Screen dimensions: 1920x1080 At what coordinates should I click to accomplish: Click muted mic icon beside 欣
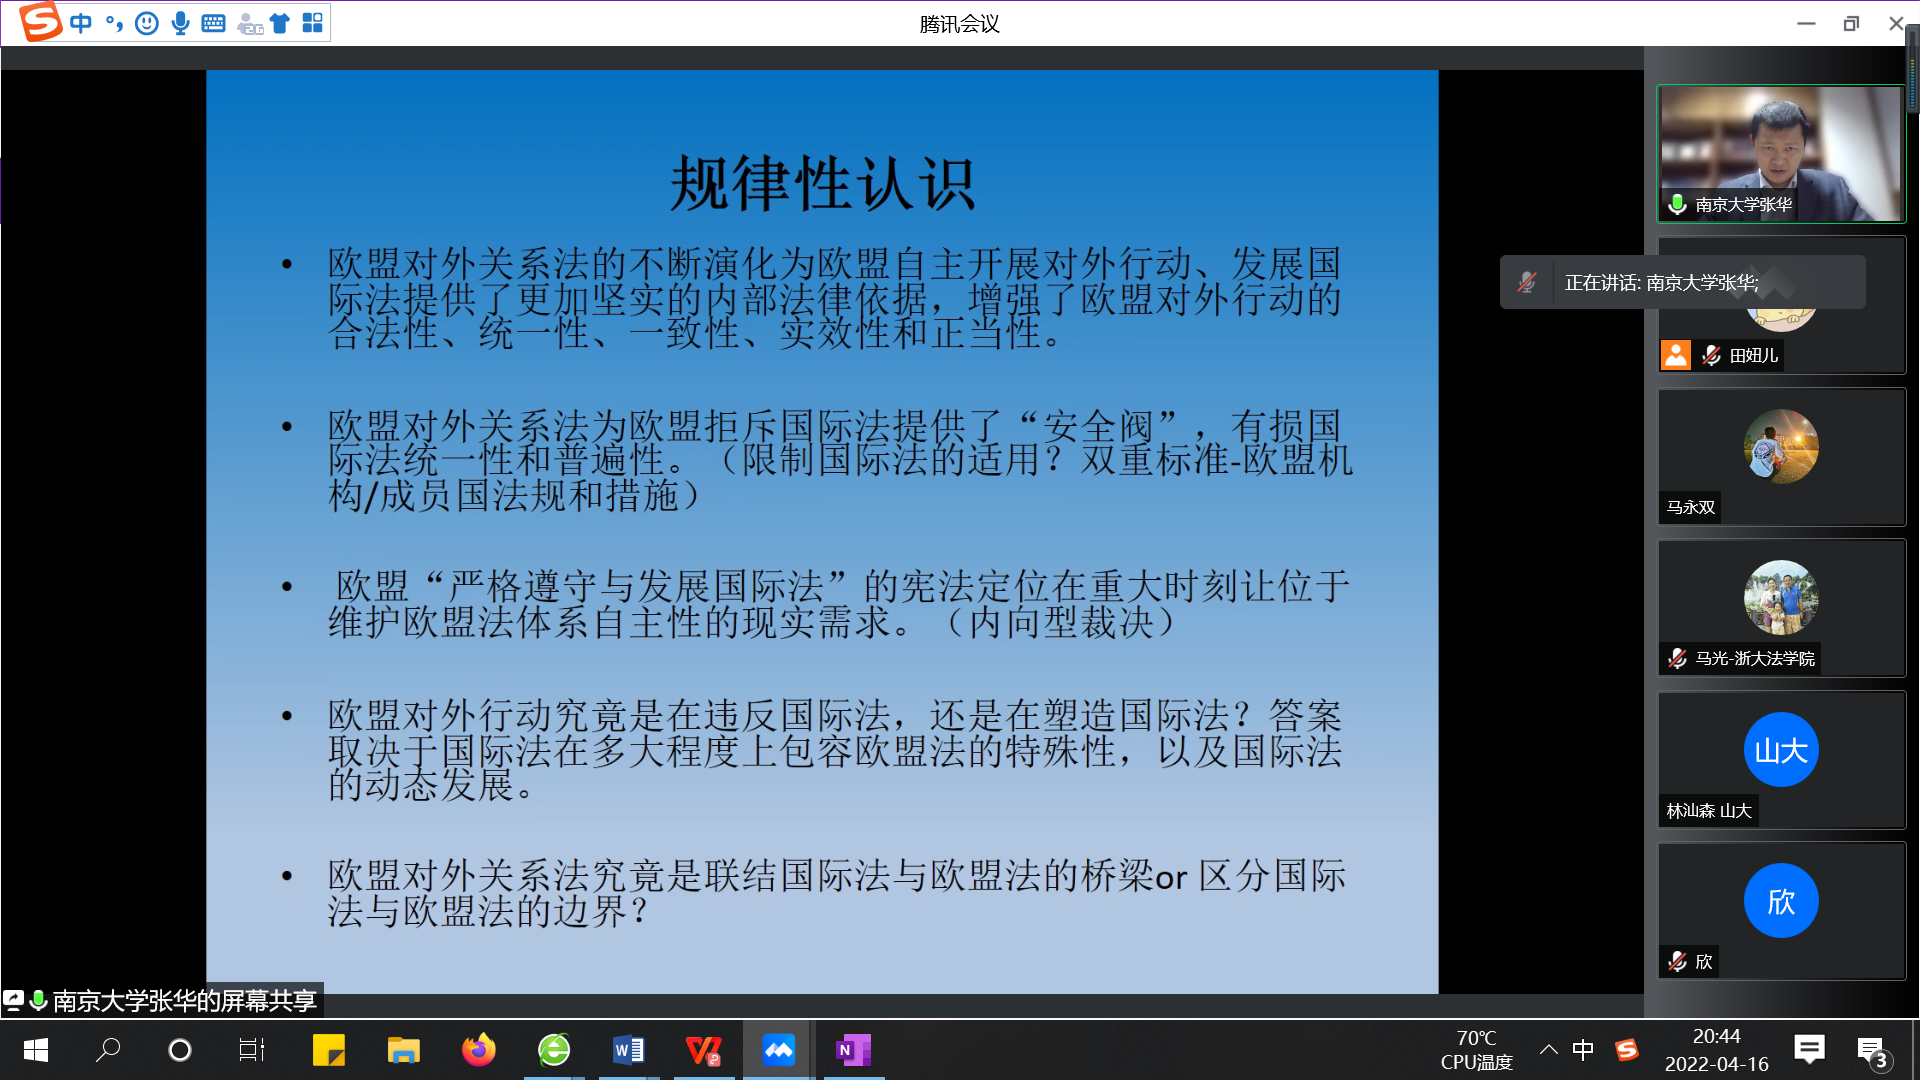click(1677, 961)
